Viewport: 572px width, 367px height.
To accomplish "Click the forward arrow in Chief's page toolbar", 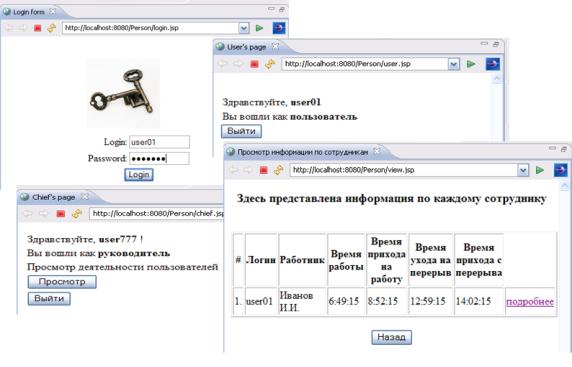I will point(43,214).
